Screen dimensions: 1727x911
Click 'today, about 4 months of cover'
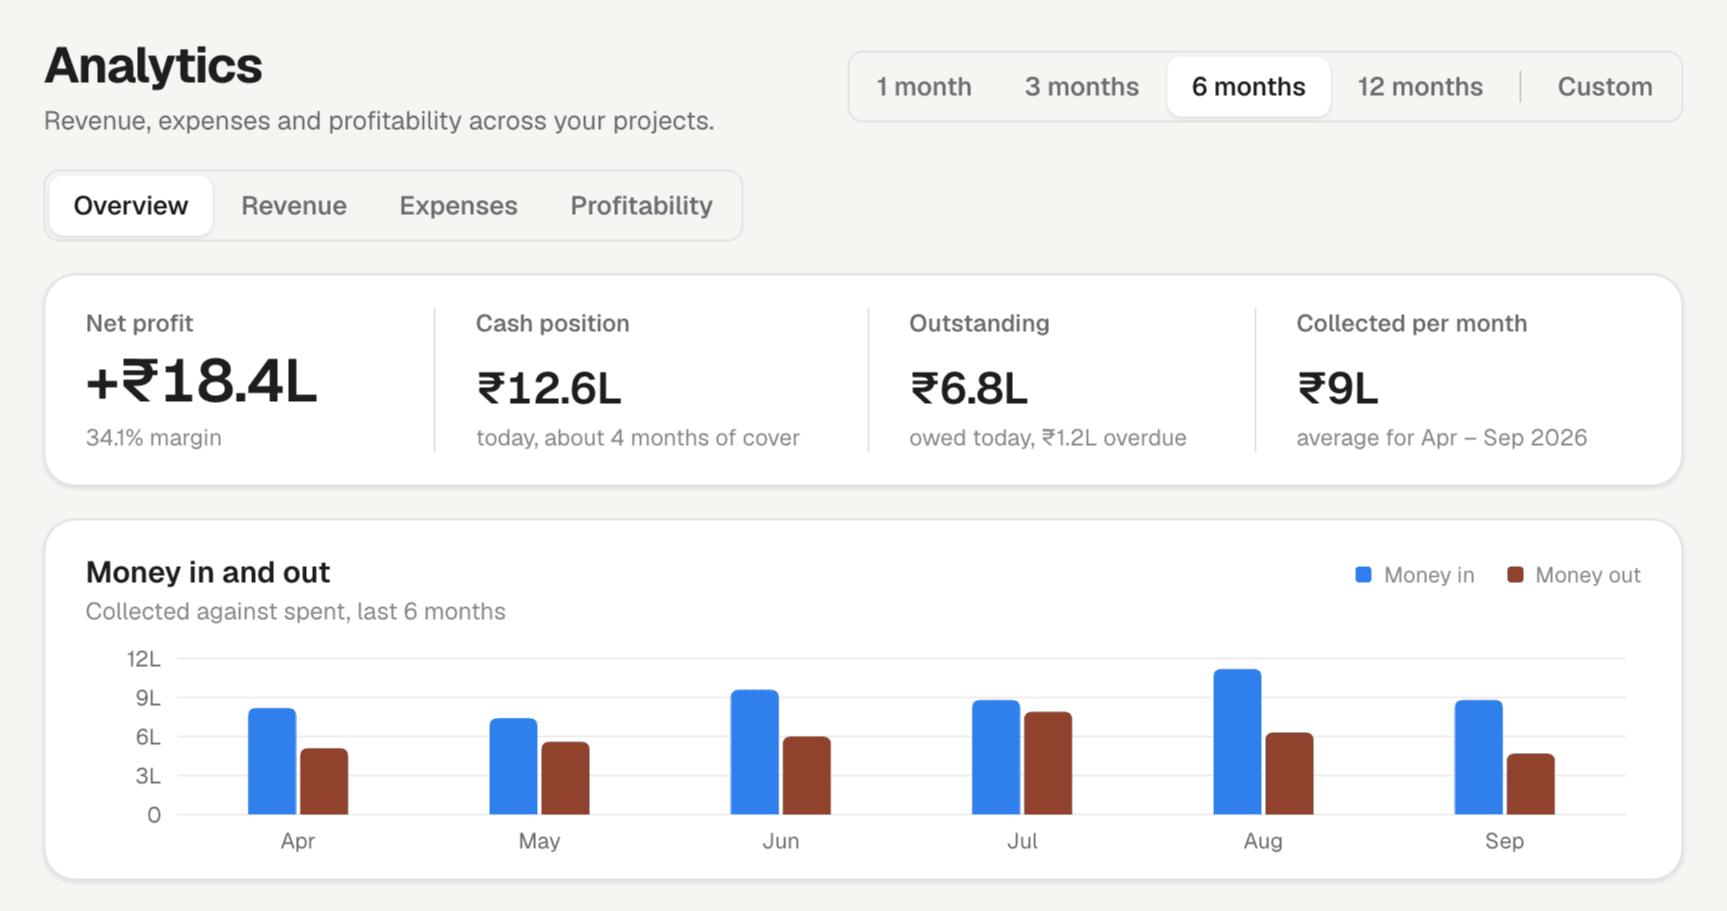638,438
